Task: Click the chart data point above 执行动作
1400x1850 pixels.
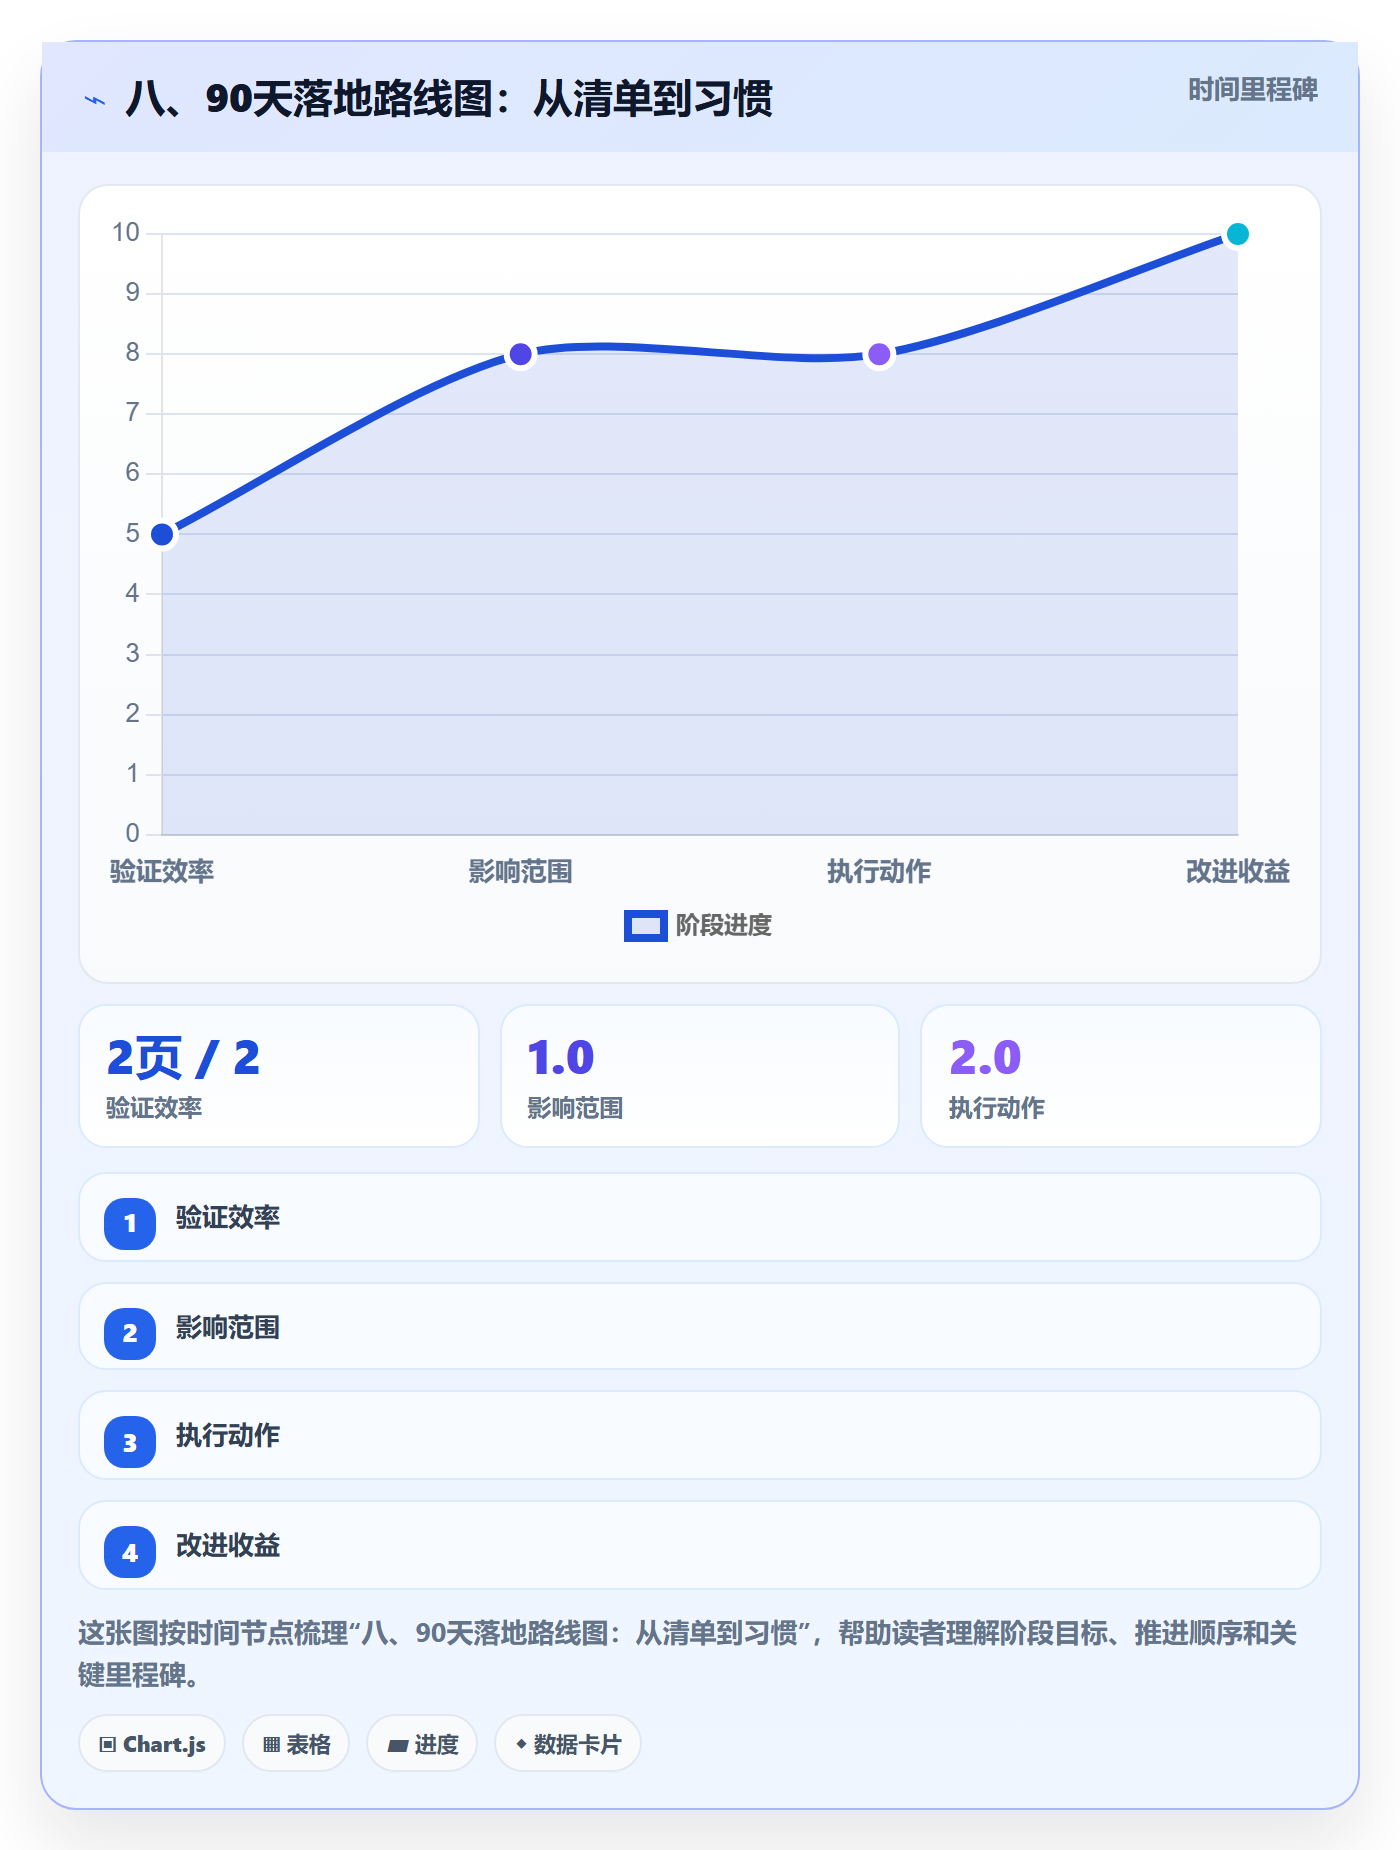Action: click(879, 354)
